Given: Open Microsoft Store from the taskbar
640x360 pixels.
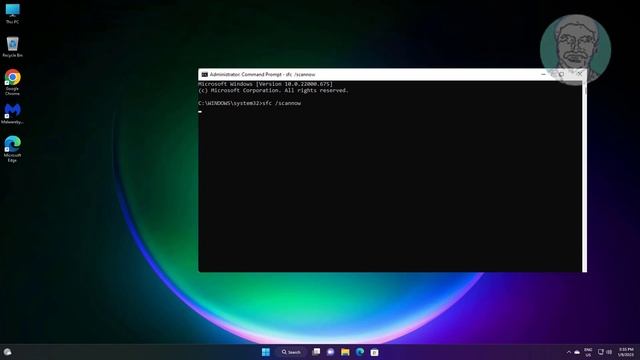Looking at the screenshot, I should (x=374, y=352).
